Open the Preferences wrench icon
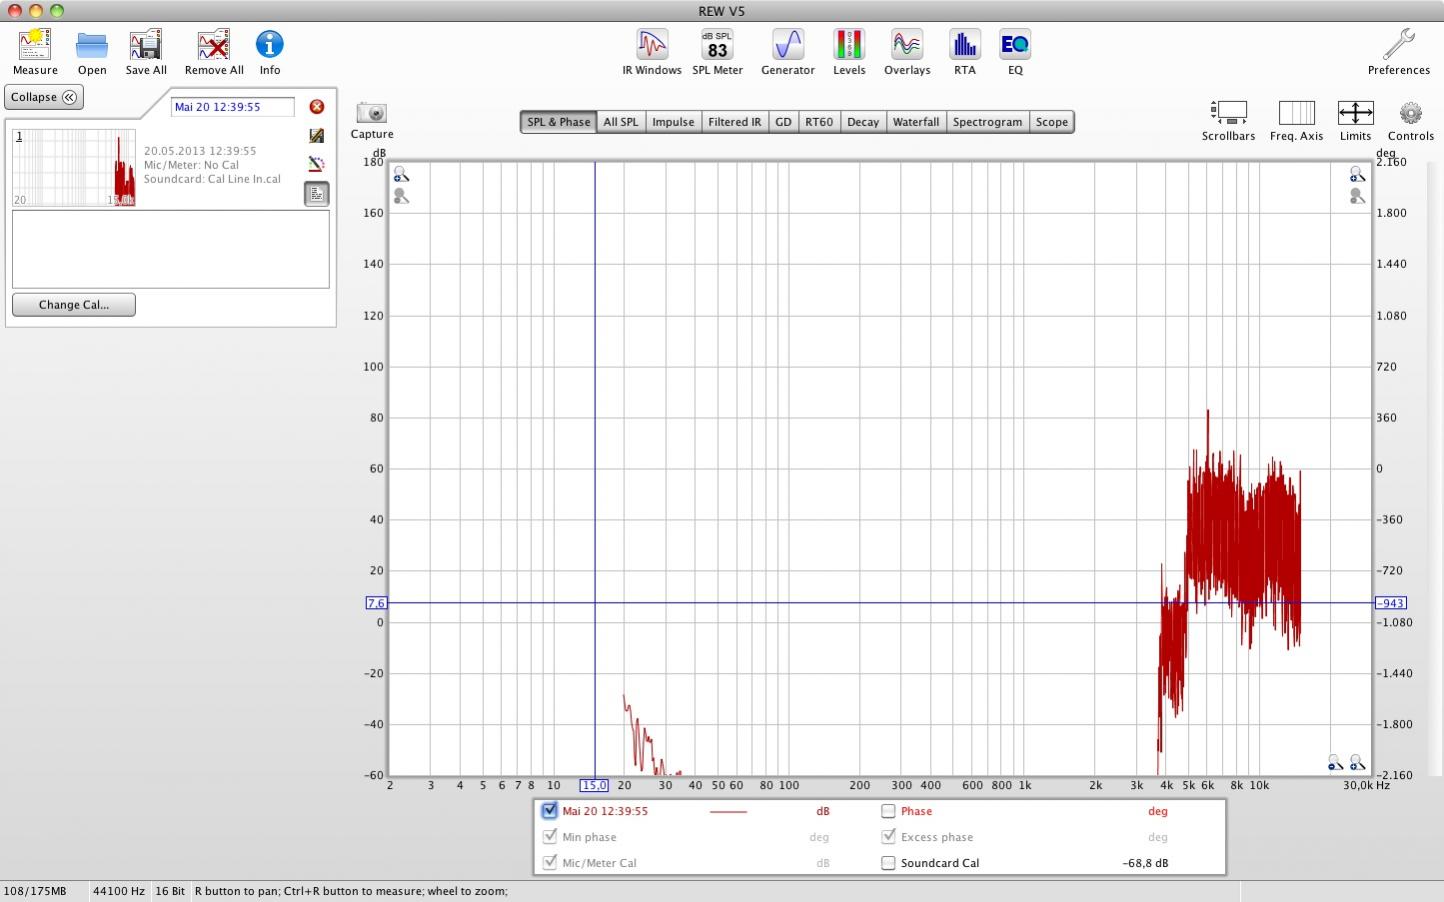 tap(1398, 46)
